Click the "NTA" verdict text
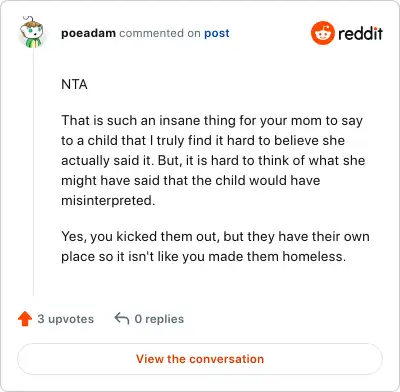This screenshot has height=392, width=400. pyautogui.click(x=74, y=84)
